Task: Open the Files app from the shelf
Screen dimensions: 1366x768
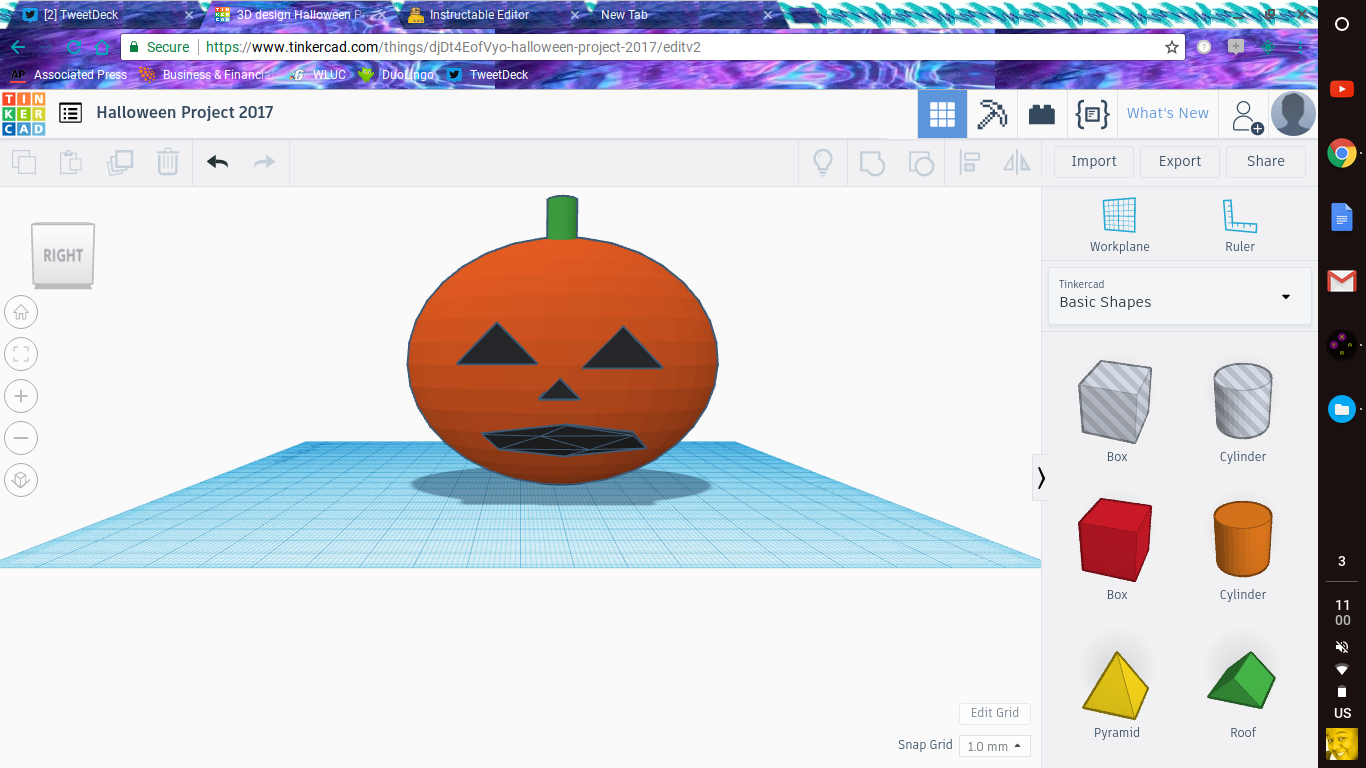Action: (1342, 409)
